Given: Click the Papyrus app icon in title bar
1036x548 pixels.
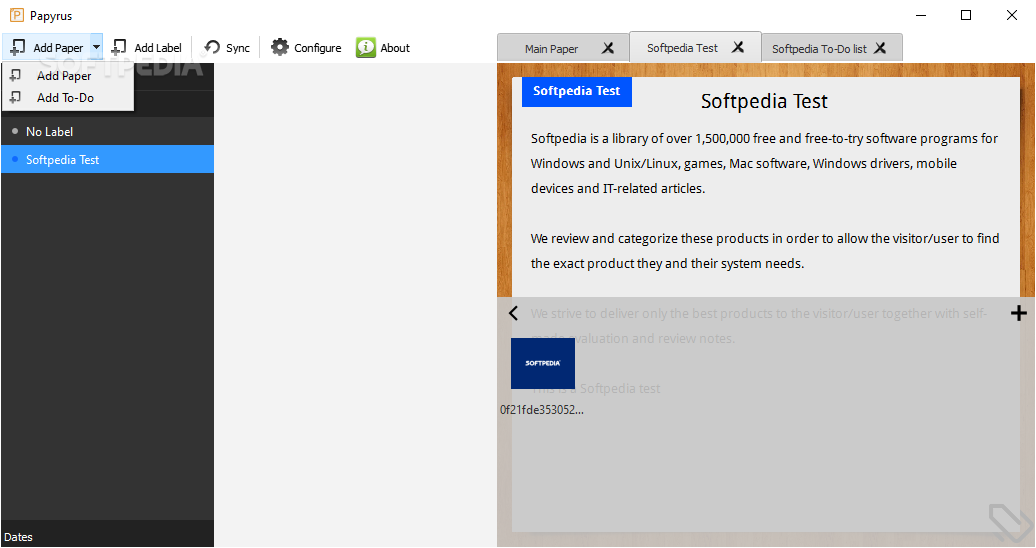Looking at the screenshot, I should point(17,15).
